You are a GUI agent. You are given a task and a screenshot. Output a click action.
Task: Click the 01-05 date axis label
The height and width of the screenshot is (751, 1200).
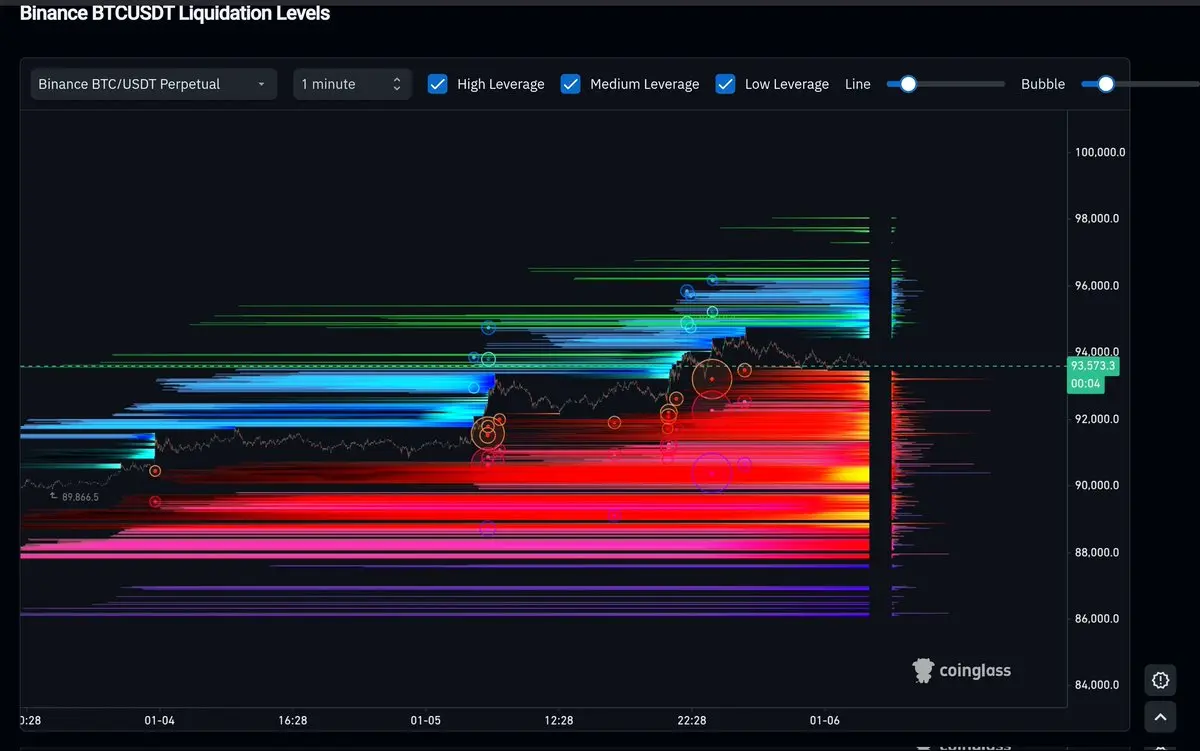[425, 720]
